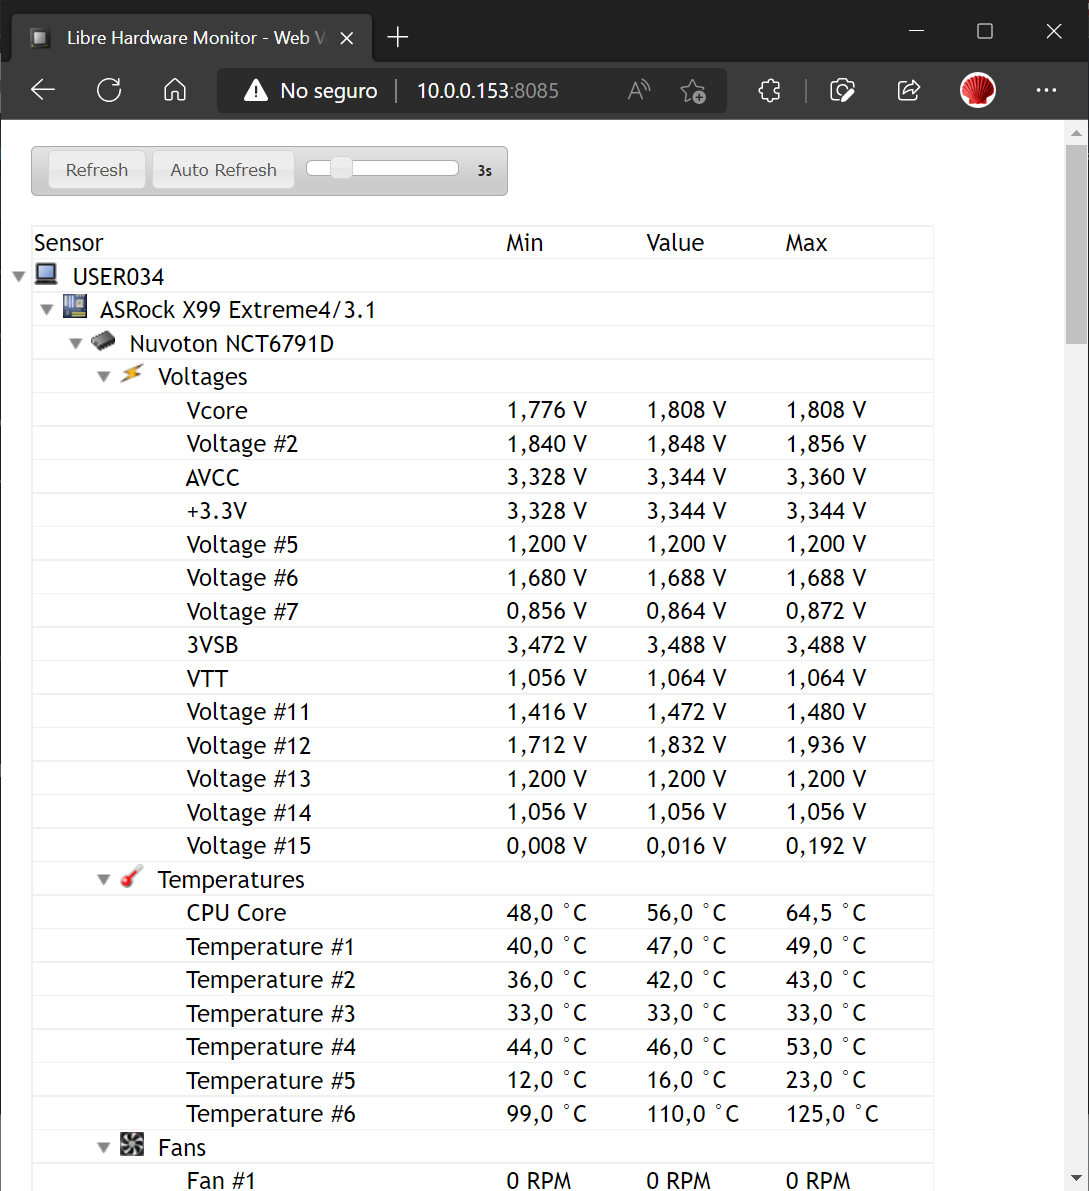Click the motherboard icon beside ASRock X99
The image size is (1089, 1191).
pyautogui.click(x=74, y=307)
